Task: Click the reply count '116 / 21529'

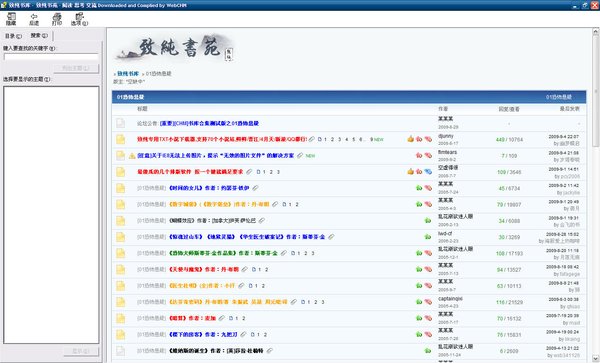Action: [x=509, y=302]
